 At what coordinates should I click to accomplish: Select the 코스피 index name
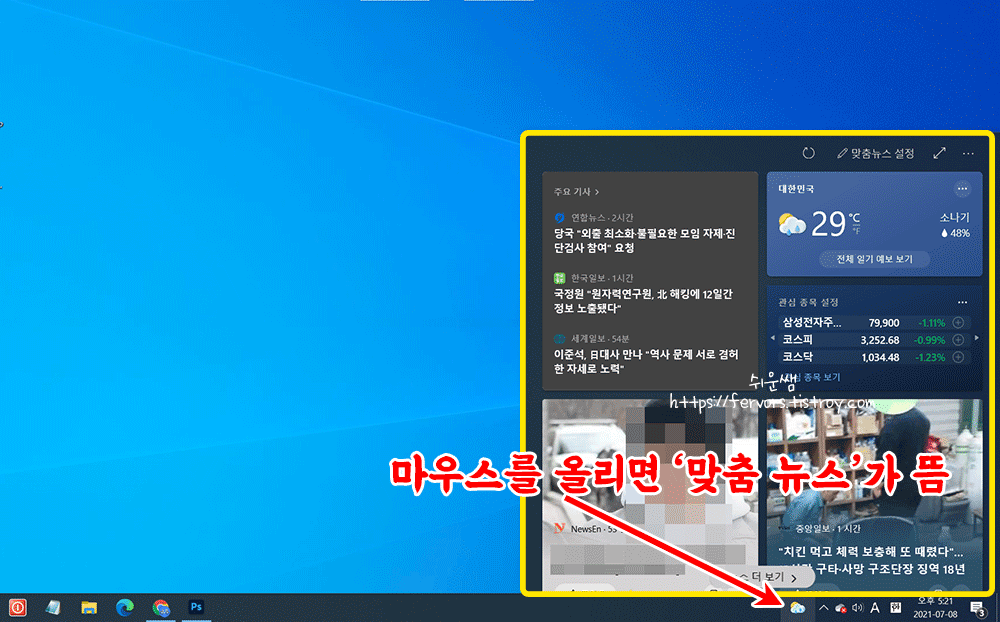click(797, 340)
